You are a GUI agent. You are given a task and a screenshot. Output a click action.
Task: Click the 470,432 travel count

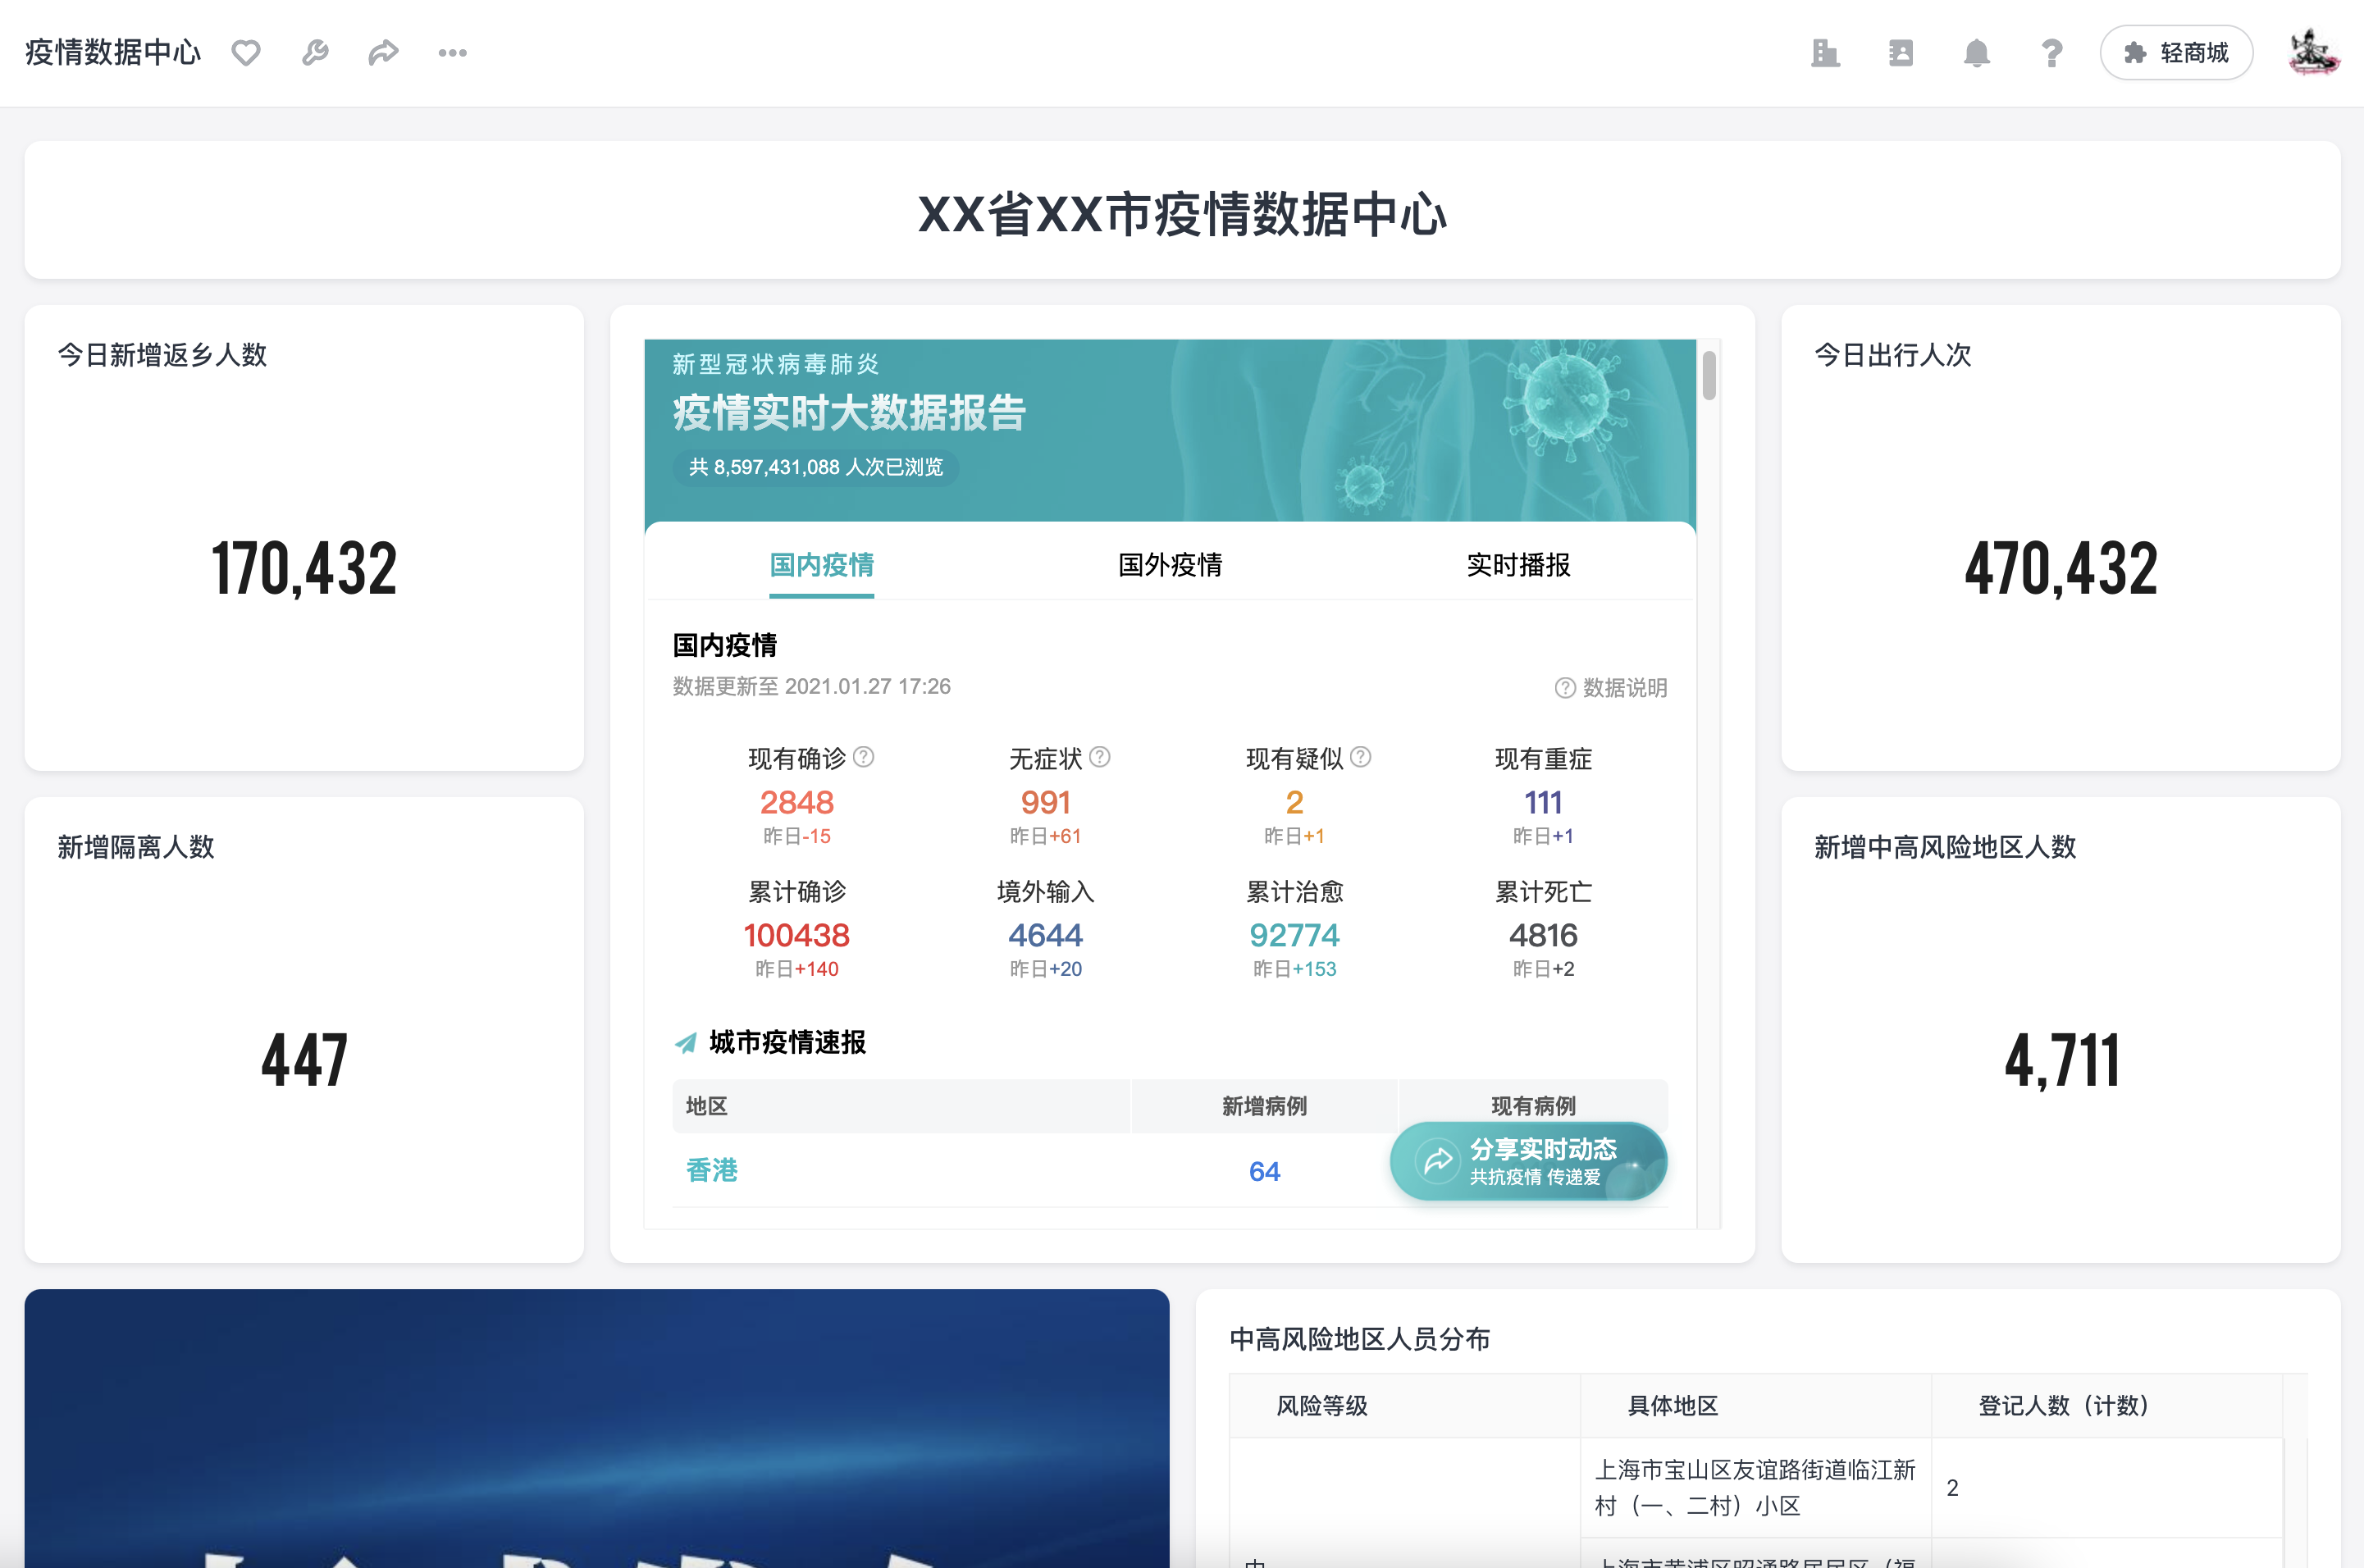point(2061,568)
